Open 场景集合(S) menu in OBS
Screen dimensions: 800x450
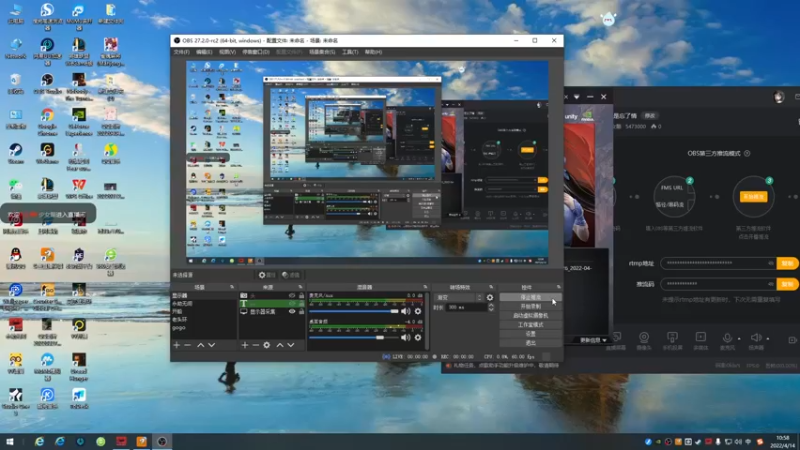pyautogui.click(x=322, y=52)
